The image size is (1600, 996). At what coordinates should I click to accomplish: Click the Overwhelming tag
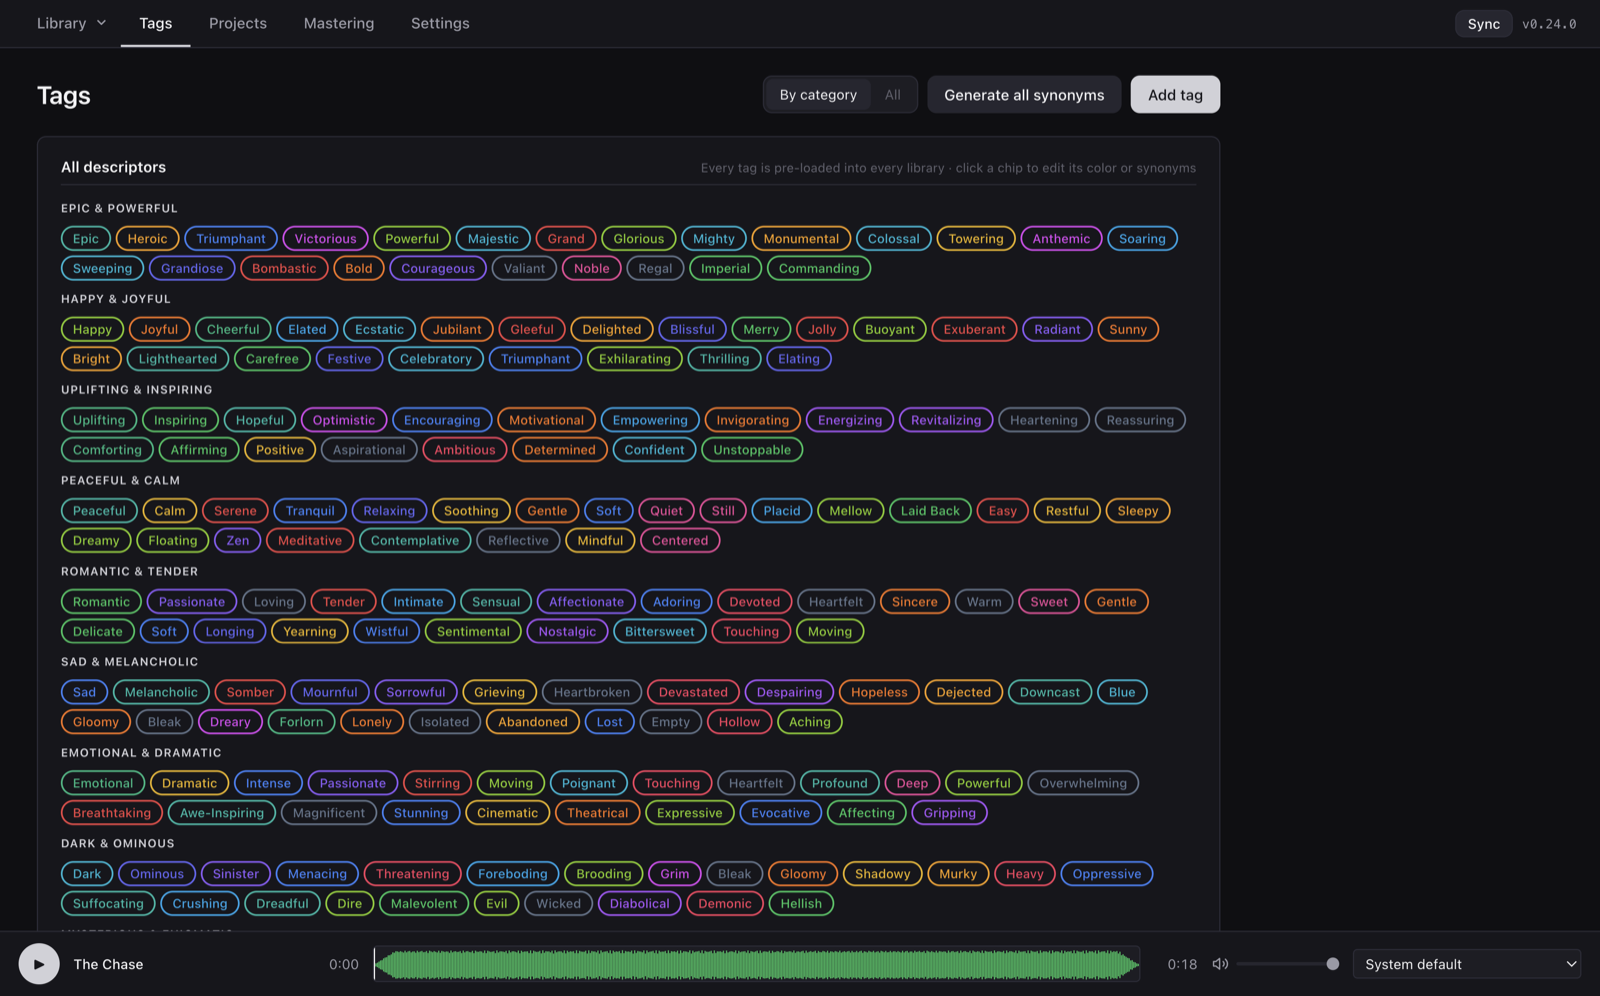pyautogui.click(x=1083, y=783)
